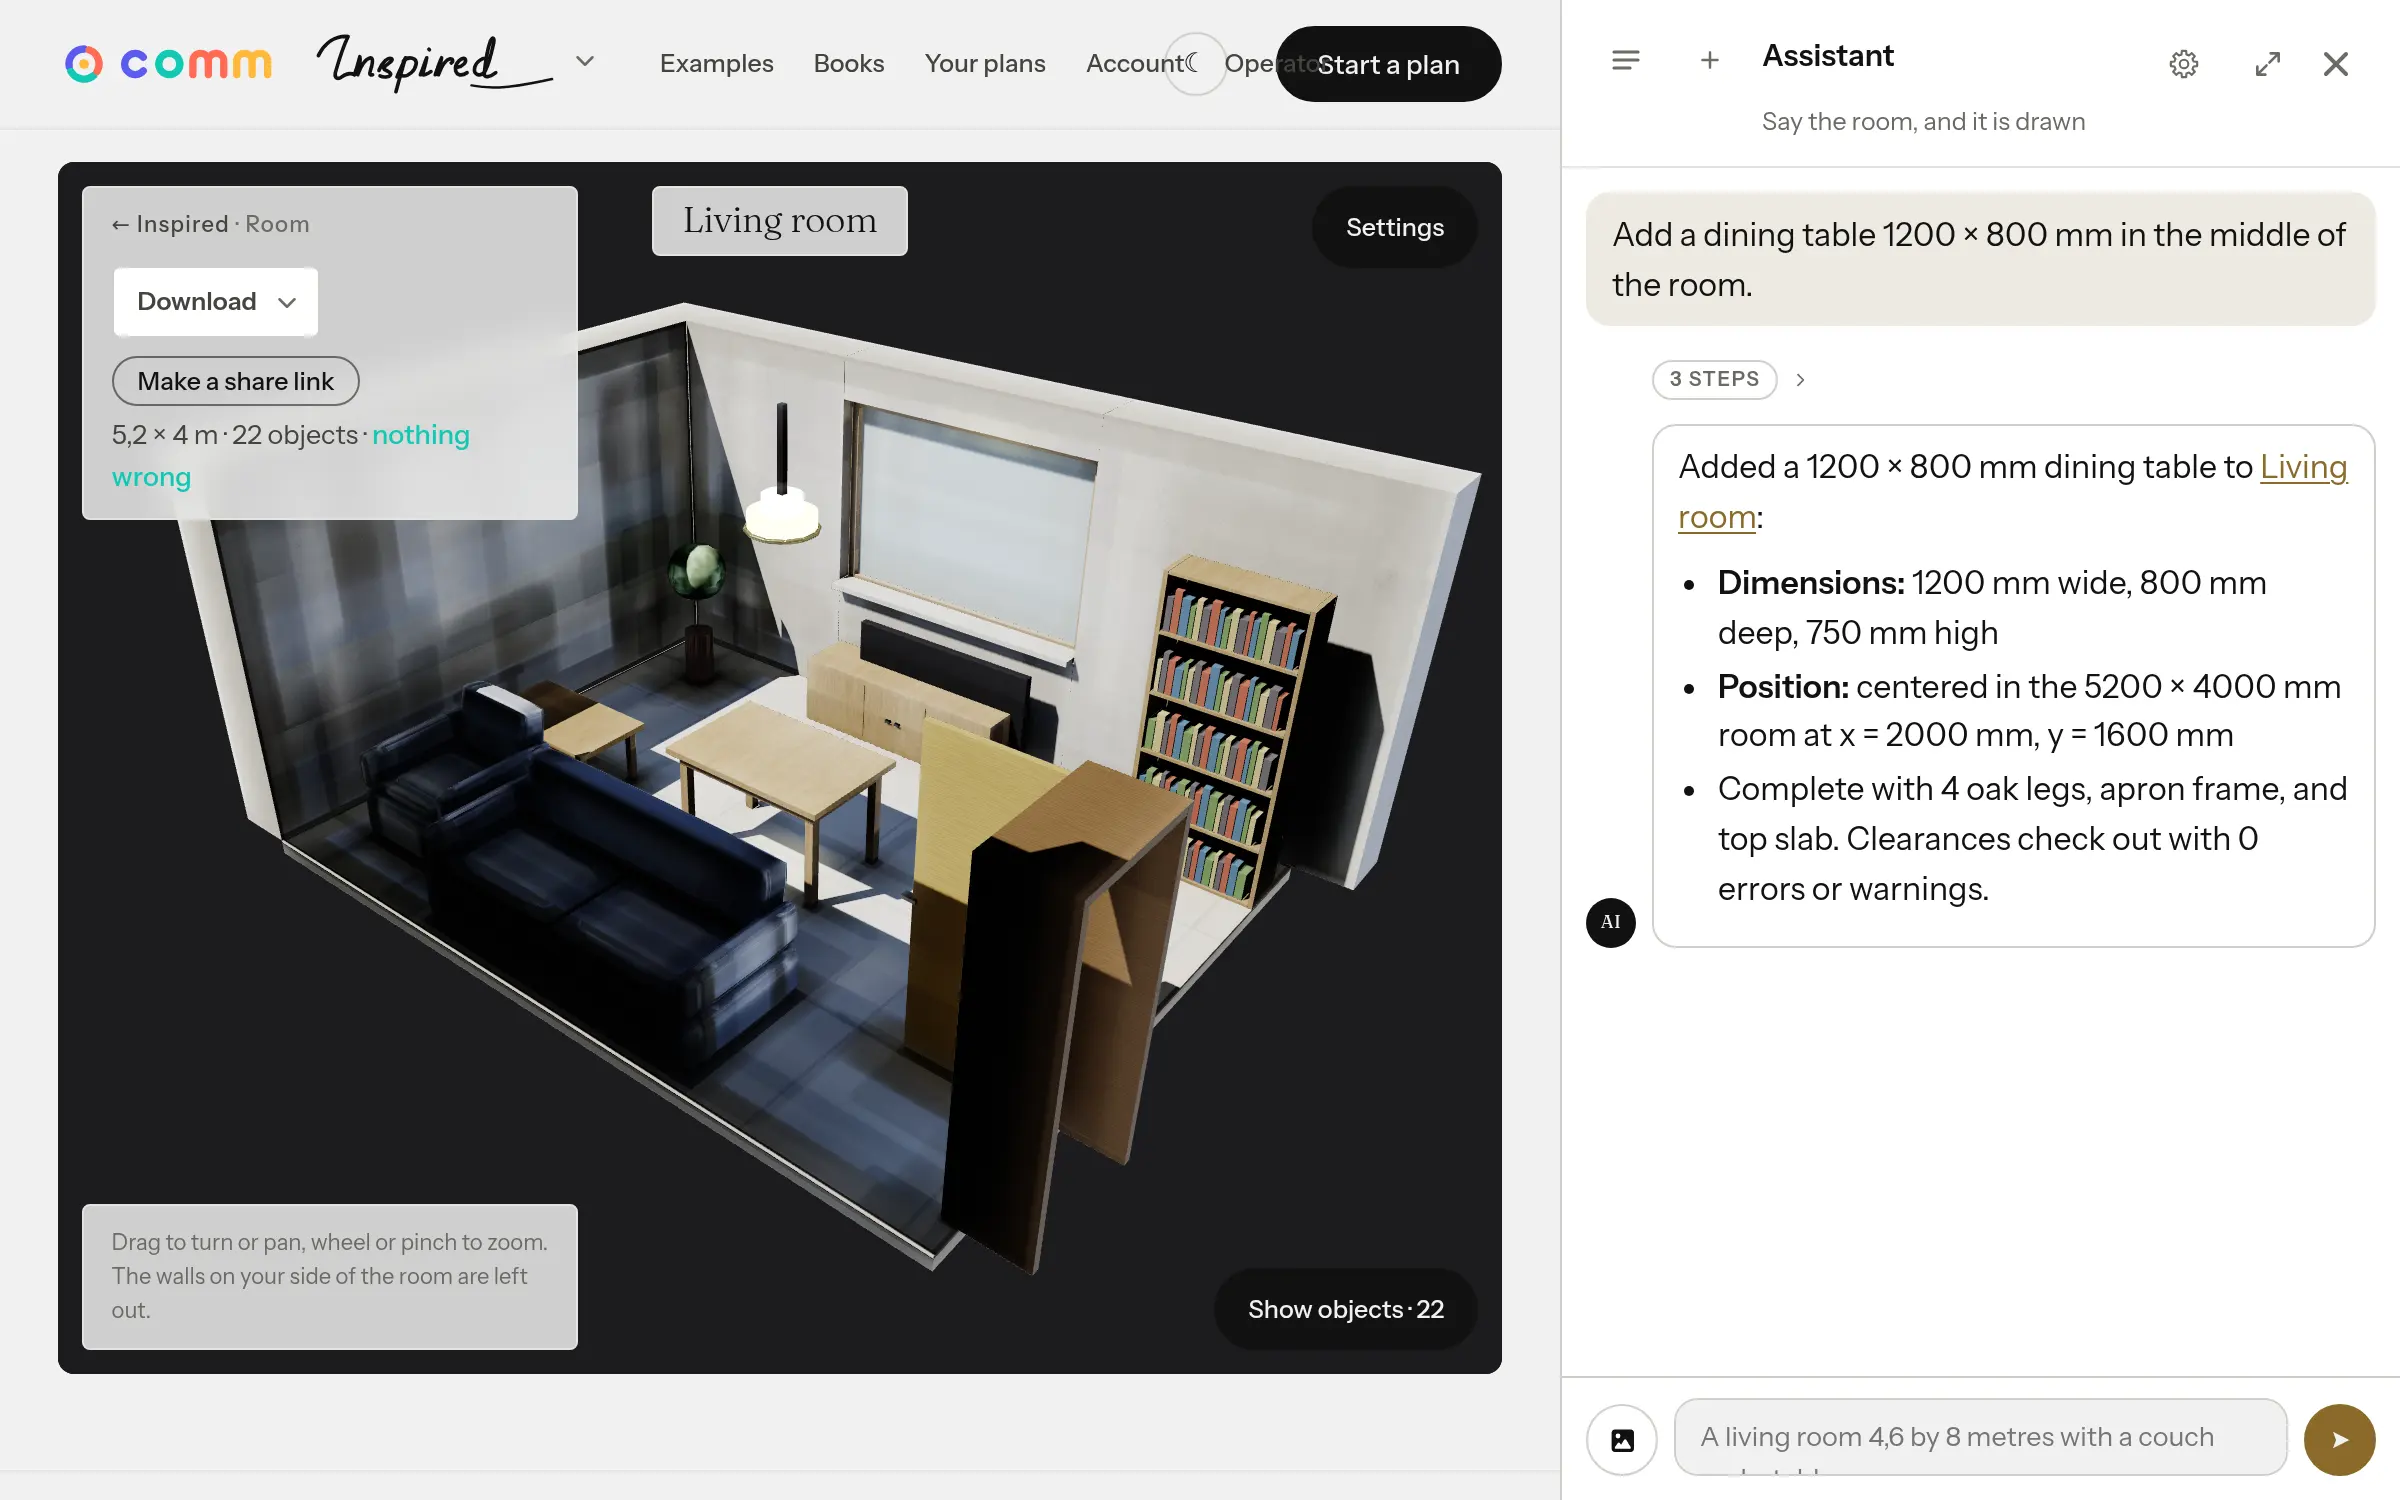Open the Examples menu item
2400x1500 pixels.
(x=716, y=64)
